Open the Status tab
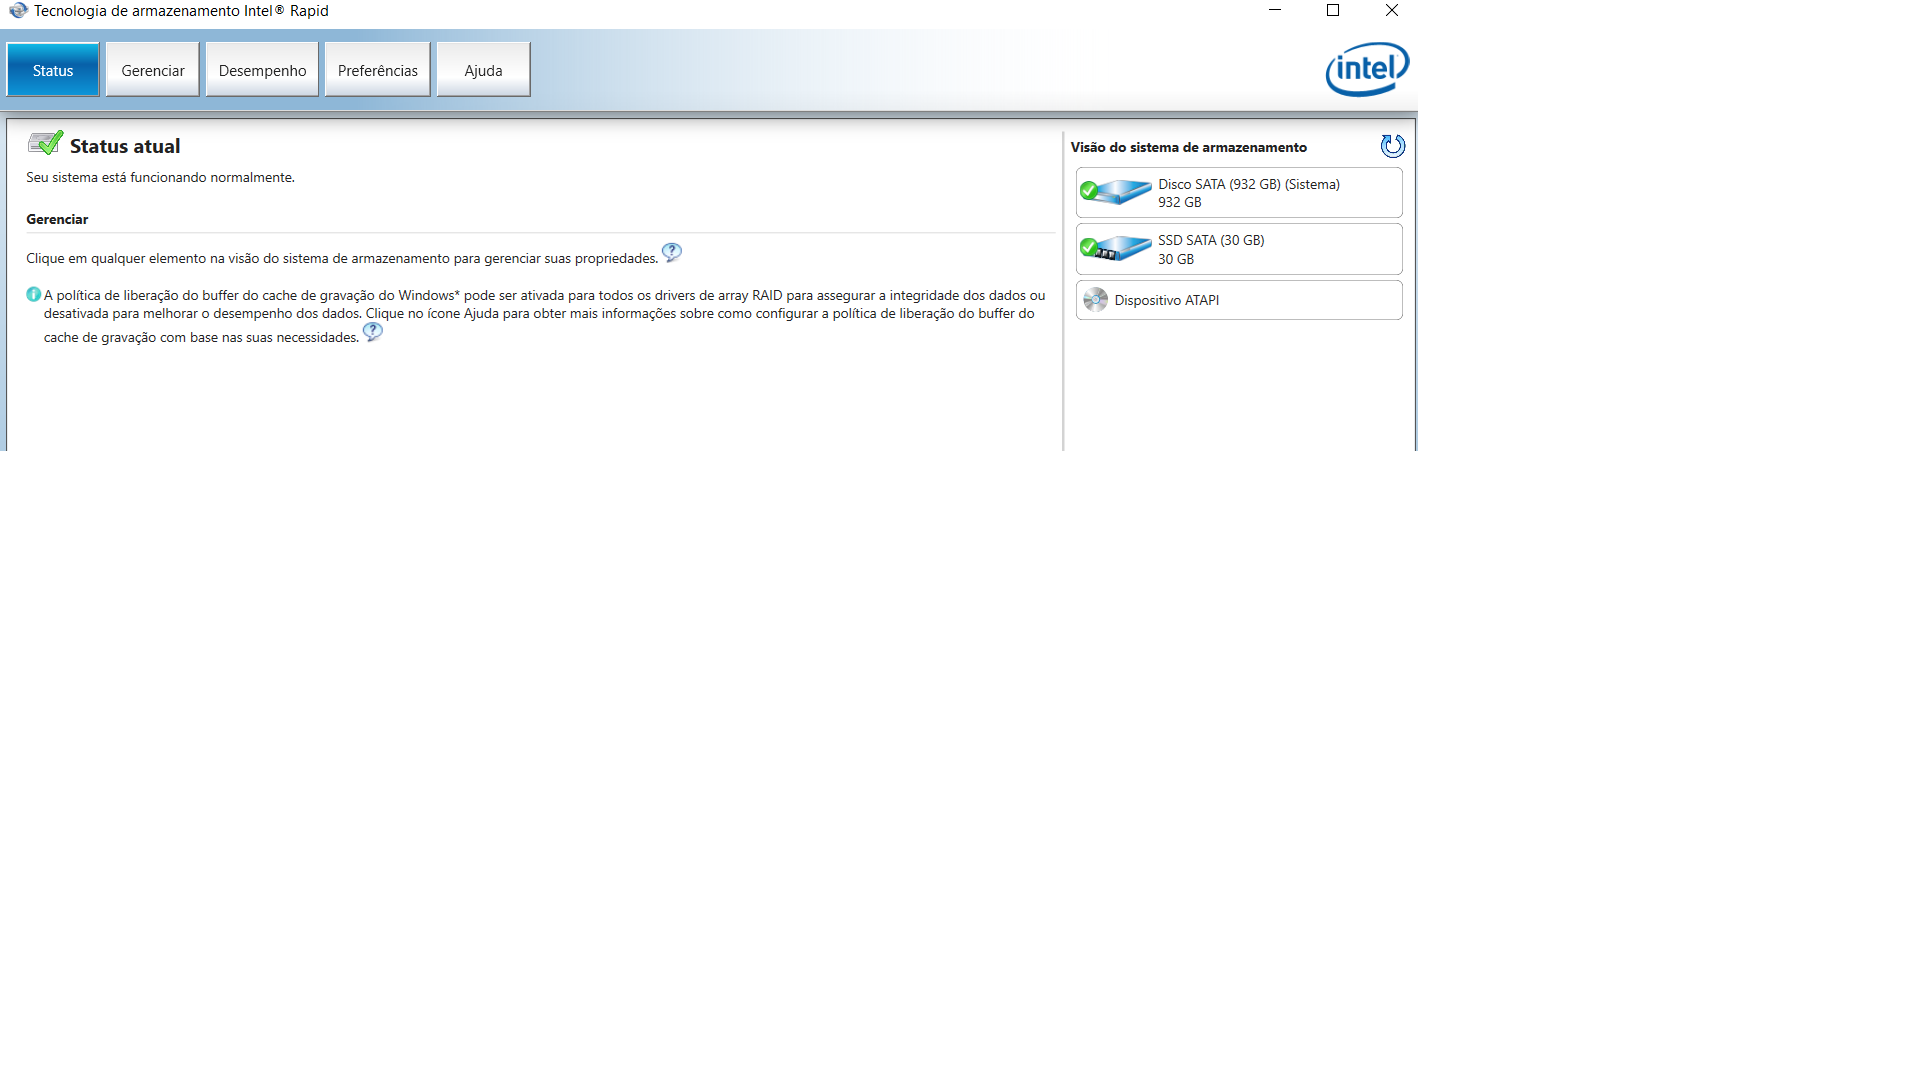Image resolution: width=1920 pixels, height=1080 pixels. (x=53, y=70)
